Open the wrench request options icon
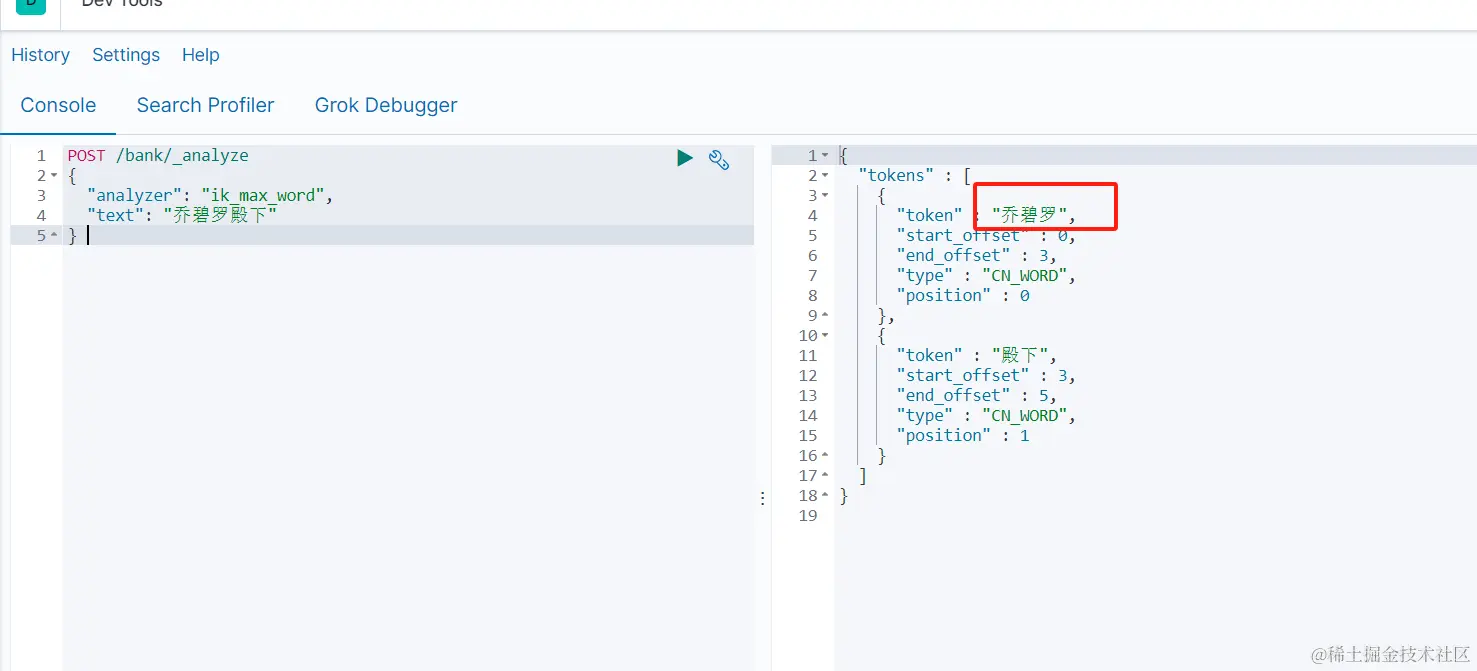 tap(719, 159)
